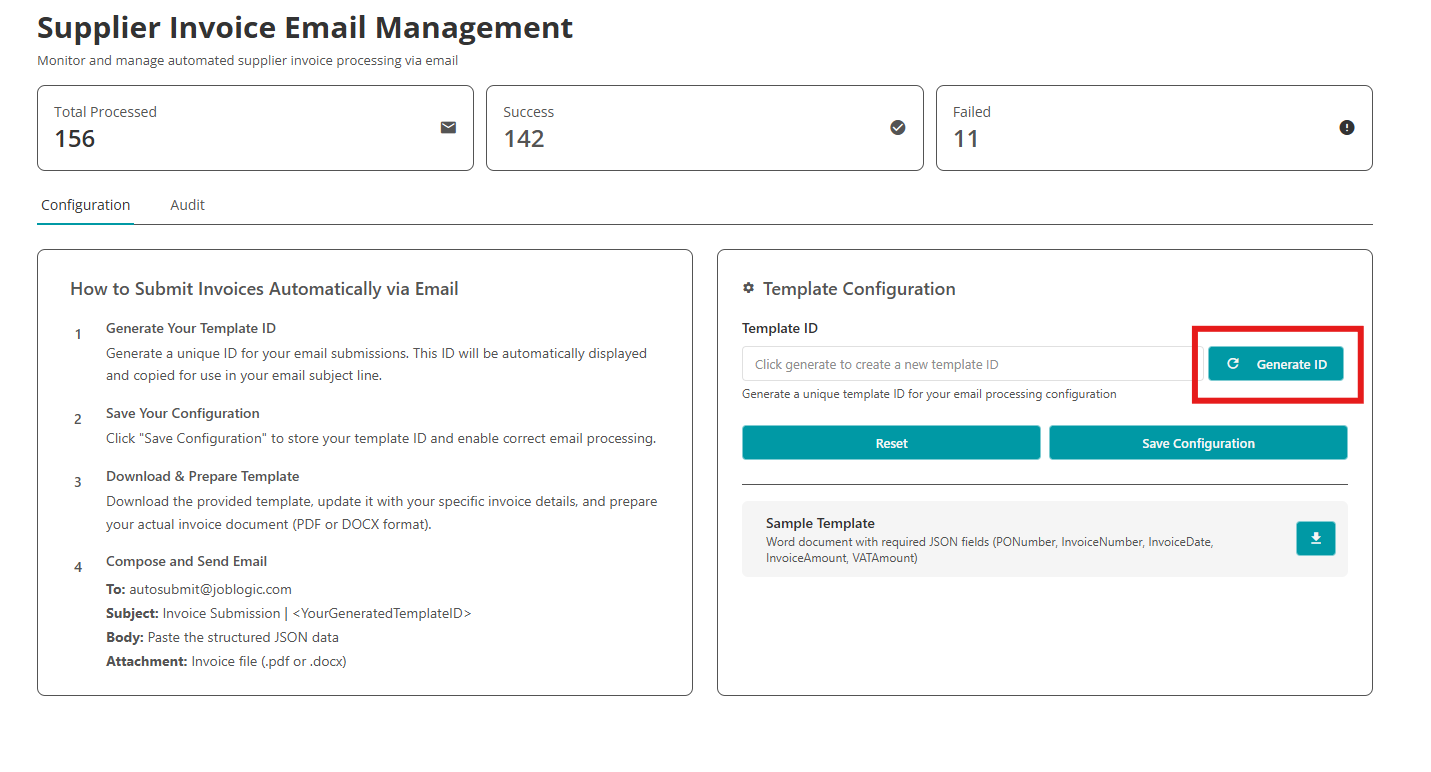Viewport: 1431px width, 772px height.
Task: Click 'How to Submit Invoices Automatically via Email'
Action: pos(264,289)
